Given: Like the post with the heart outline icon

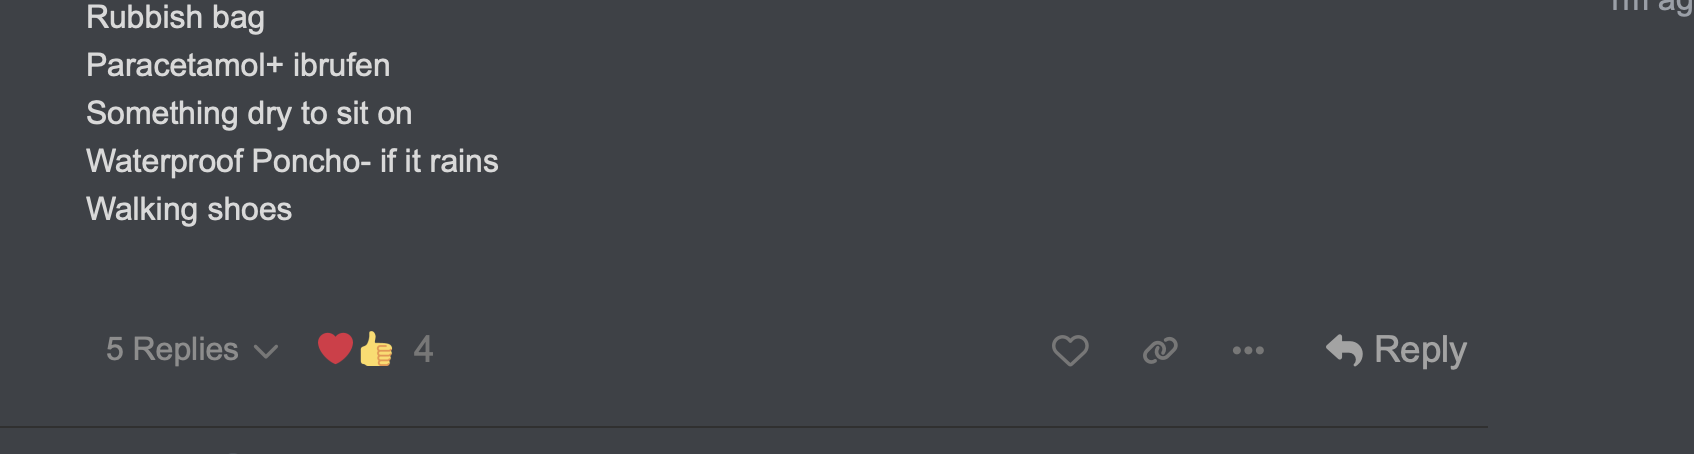Looking at the screenshot, I should (x=1070, y=350).
